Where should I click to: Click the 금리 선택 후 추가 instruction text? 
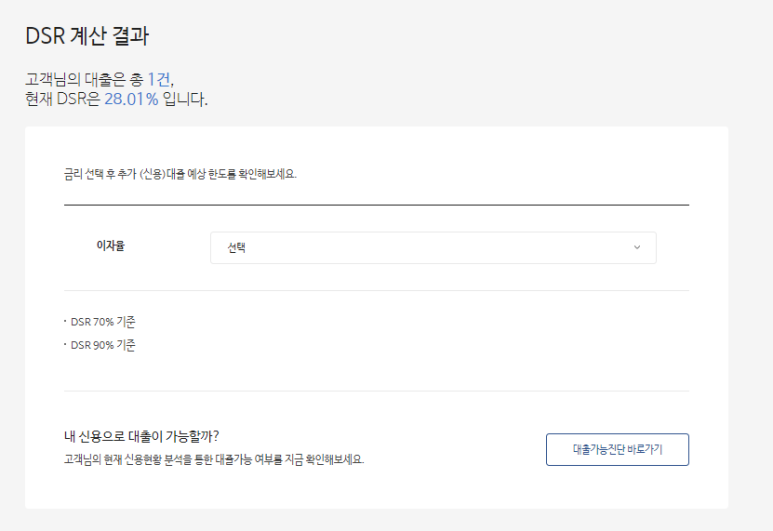point(180,174)
